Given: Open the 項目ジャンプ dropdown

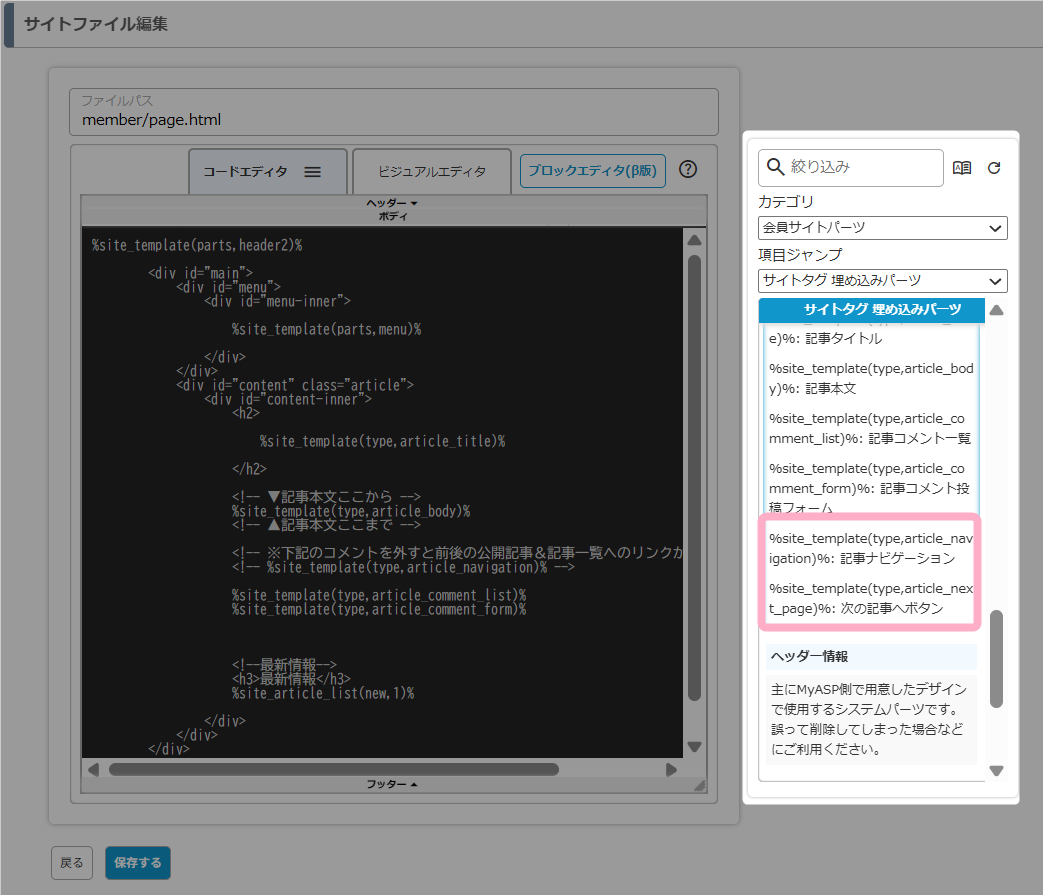Looking at the screenshot, I should pos(882,281).
